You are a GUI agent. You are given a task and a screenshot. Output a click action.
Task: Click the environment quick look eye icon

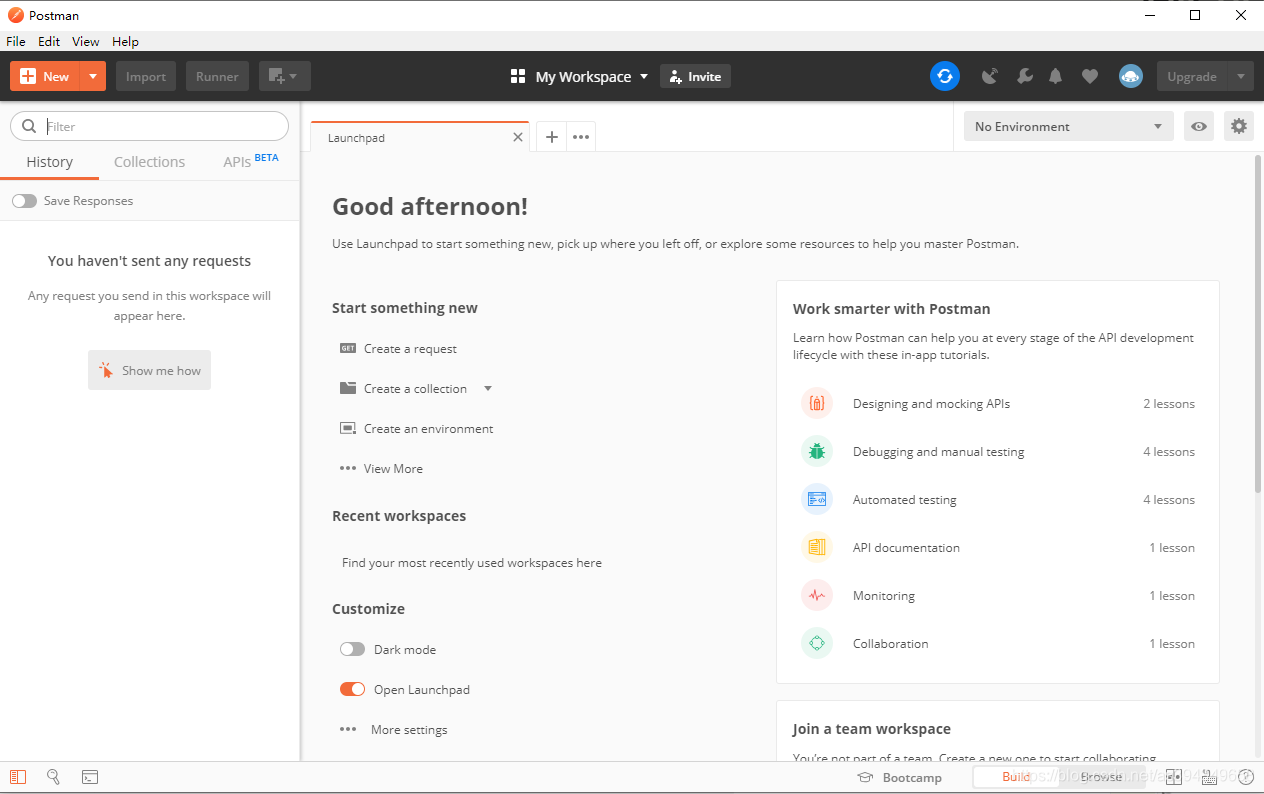coord(1199,126)
